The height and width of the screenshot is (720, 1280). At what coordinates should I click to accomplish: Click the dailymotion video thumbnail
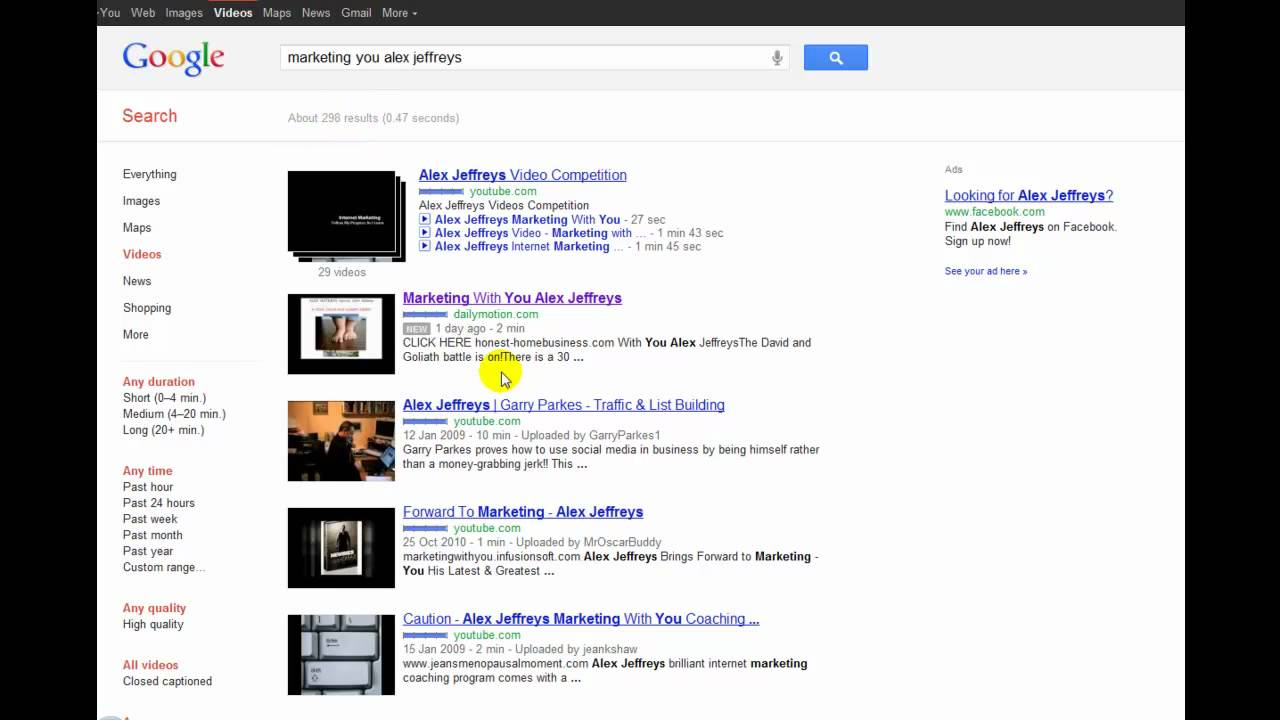(341, 334)
